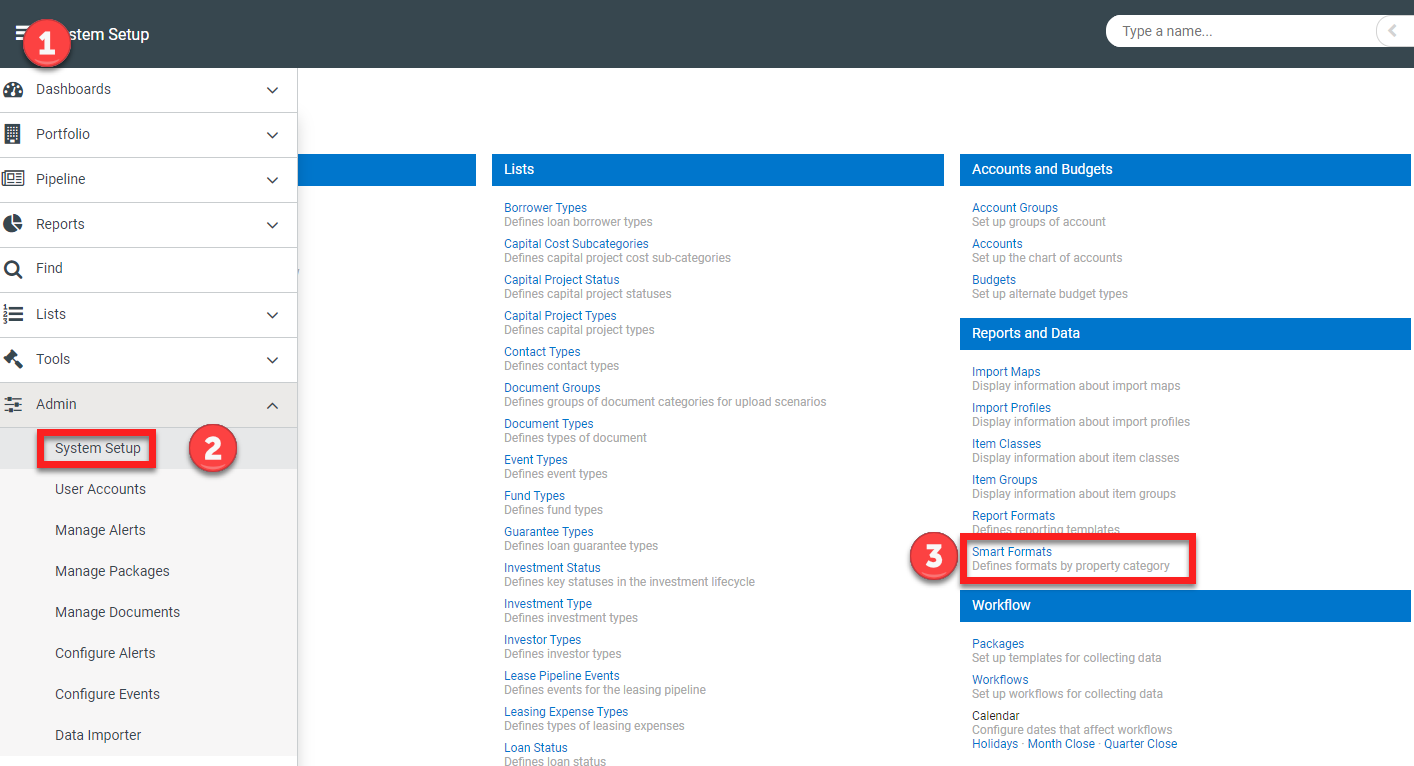Open the Smart Formats link
1414x766 pixels.
coord(1011,551)
